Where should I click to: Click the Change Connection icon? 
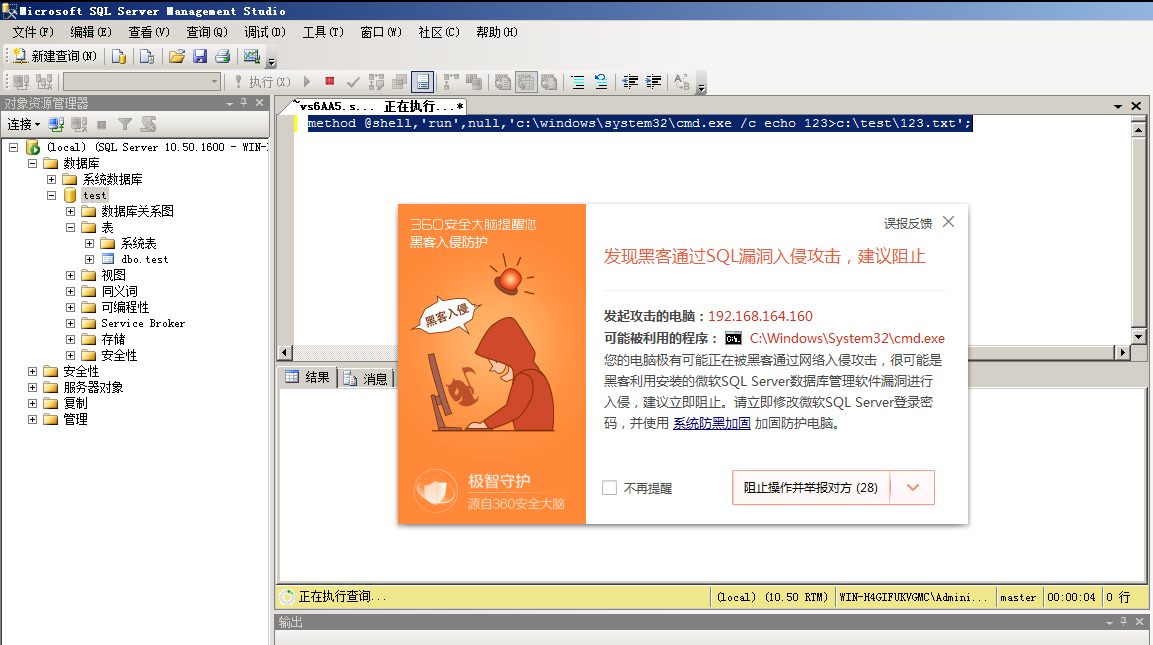(x=44, y=82)
